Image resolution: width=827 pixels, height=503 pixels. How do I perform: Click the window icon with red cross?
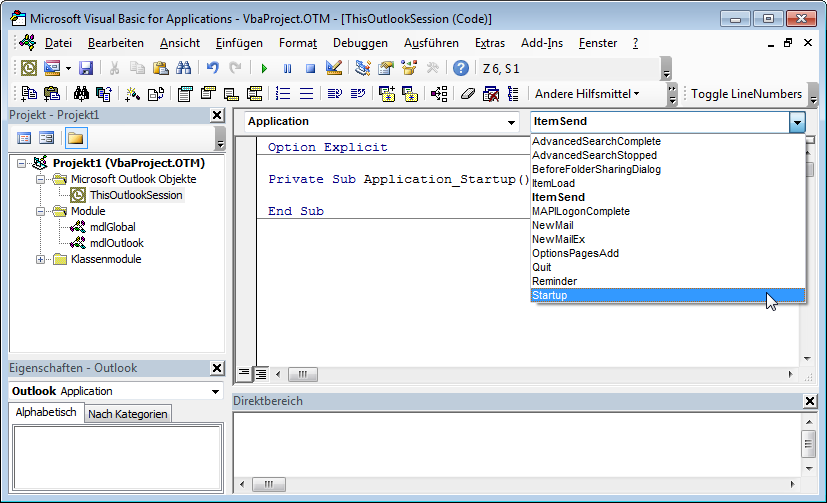pos(491,94)
